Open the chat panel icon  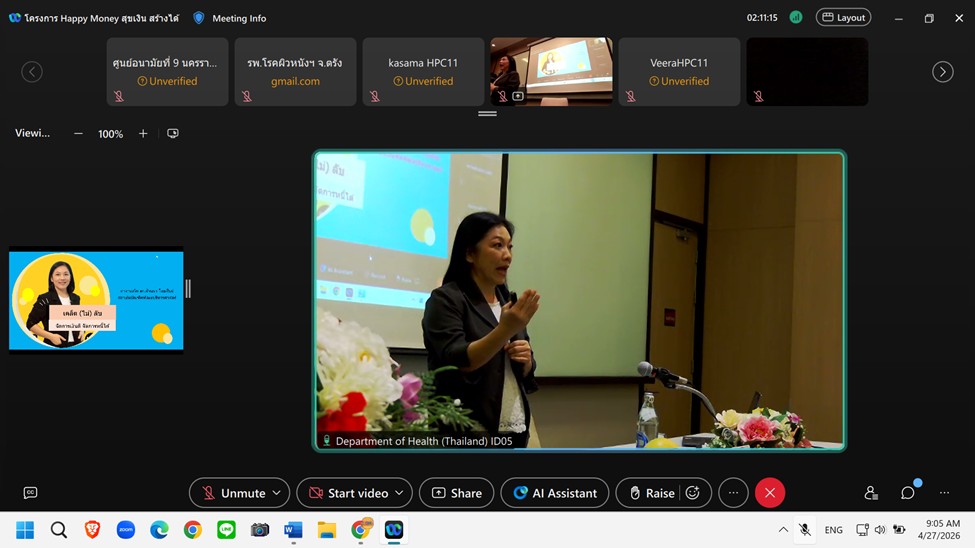click(x=907, y=493)
